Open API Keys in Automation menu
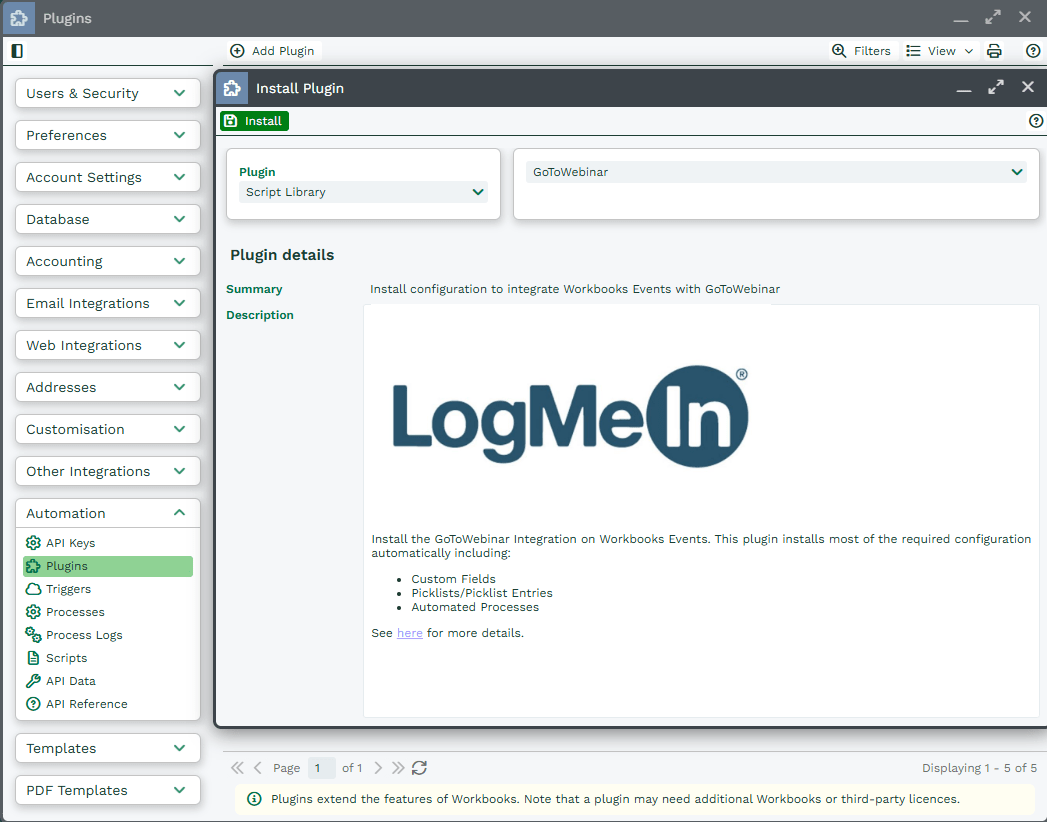 70,543
